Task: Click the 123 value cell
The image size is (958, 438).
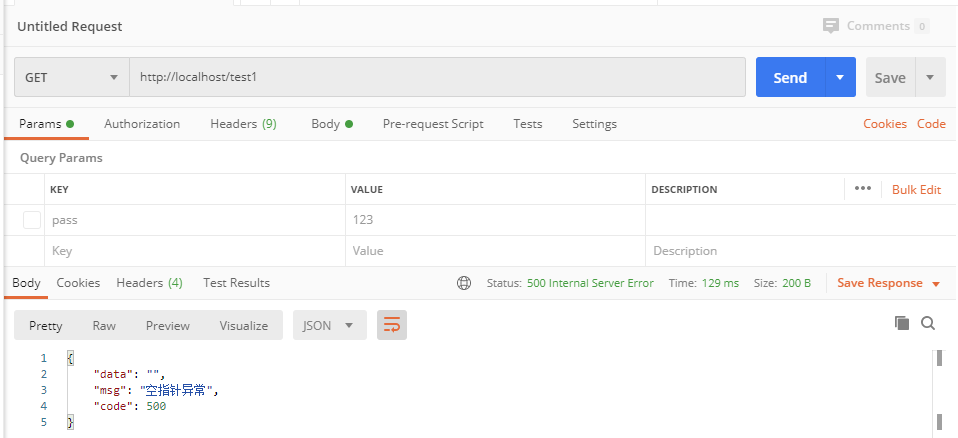Action: [495, 220]
